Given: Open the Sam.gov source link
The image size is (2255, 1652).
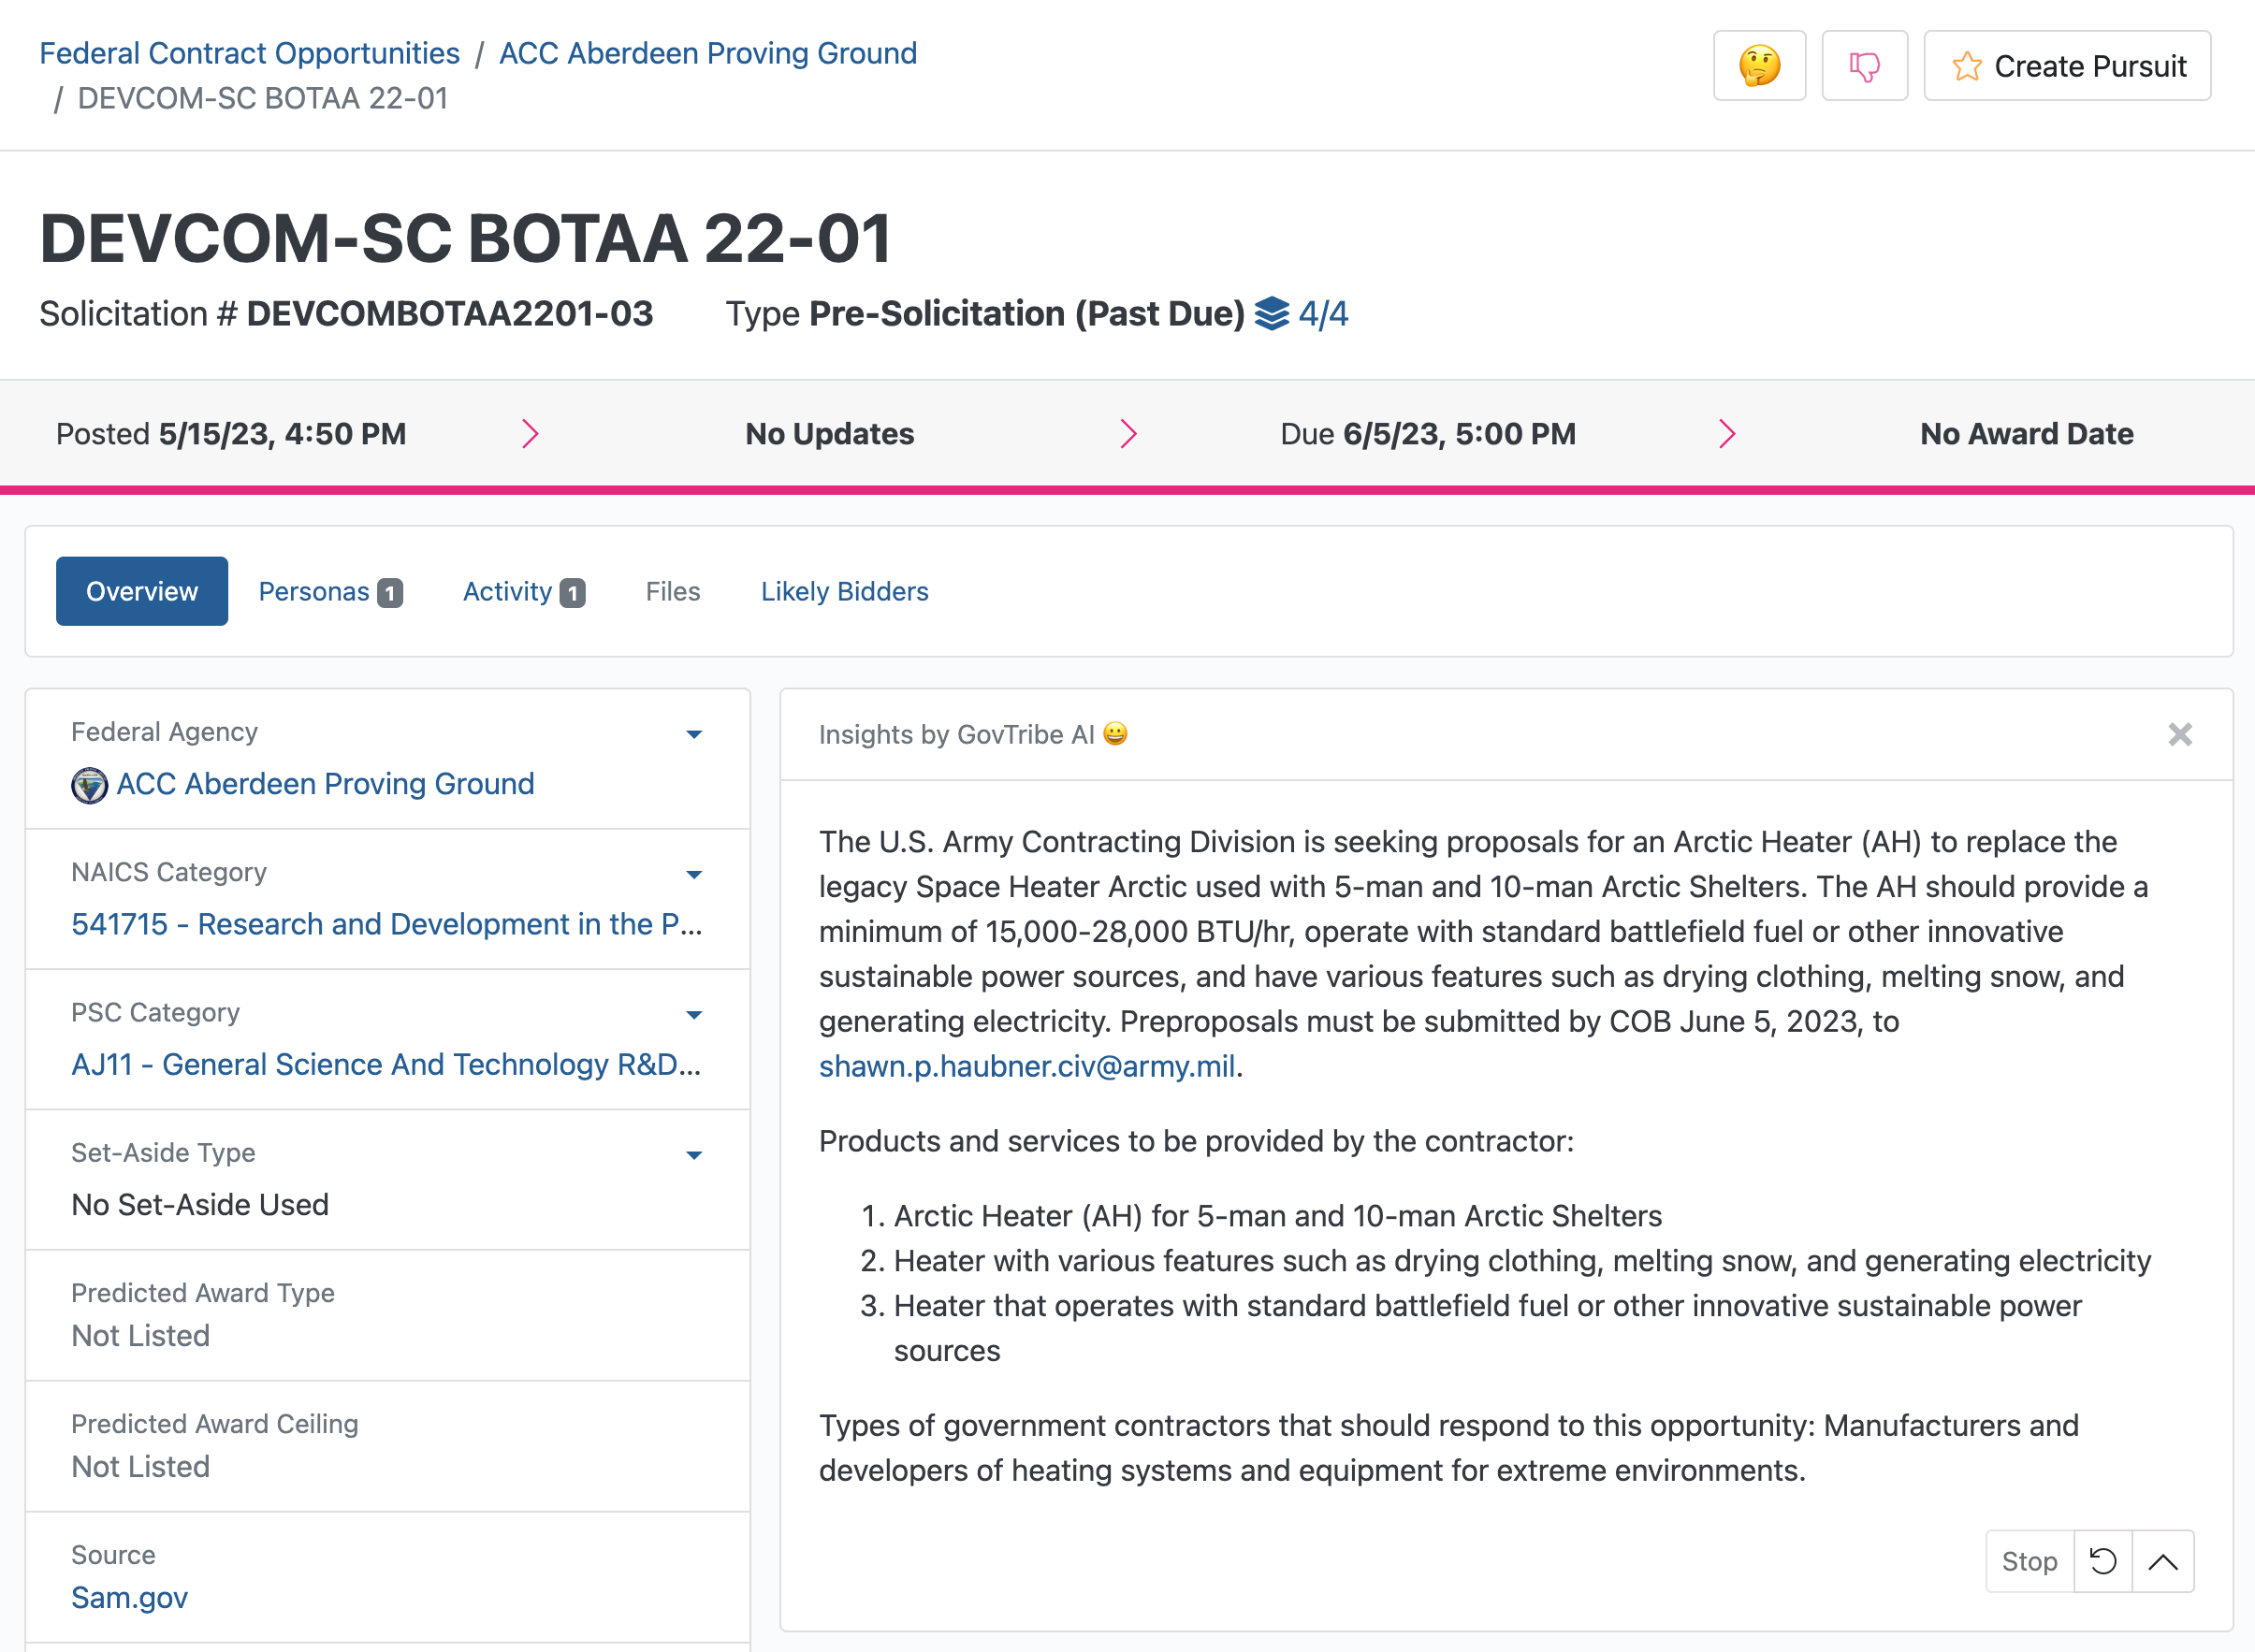Looking at the screenshot, I should [x=129, y=1597].
